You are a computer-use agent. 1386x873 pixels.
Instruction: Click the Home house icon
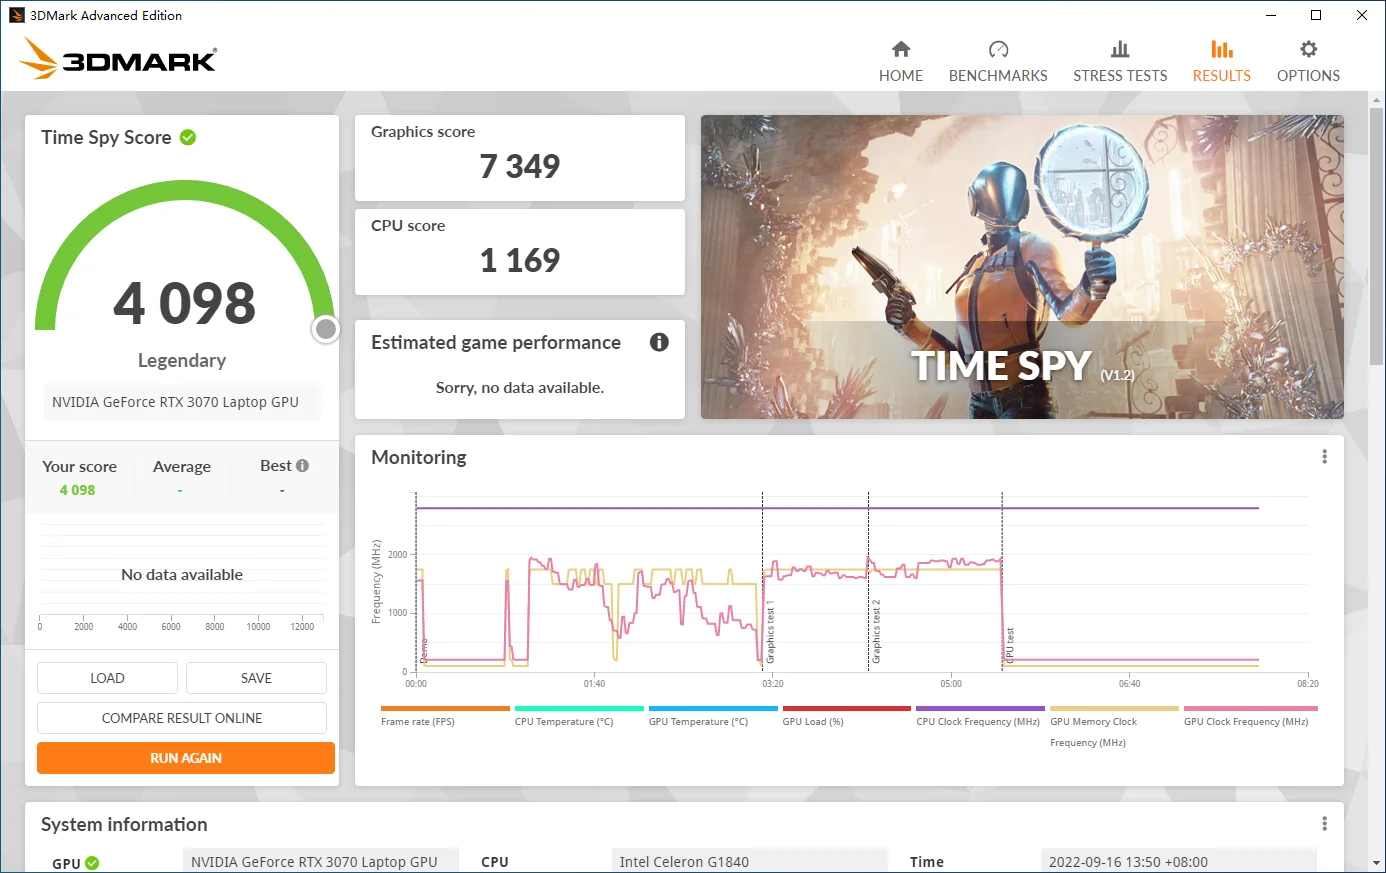point(901,49)
